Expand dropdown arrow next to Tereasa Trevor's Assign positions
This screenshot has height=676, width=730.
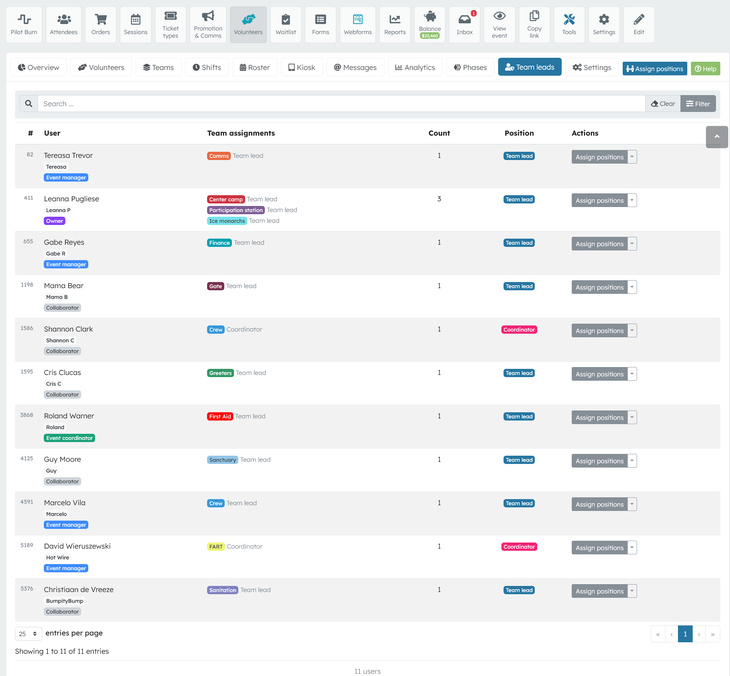(632, 157)
